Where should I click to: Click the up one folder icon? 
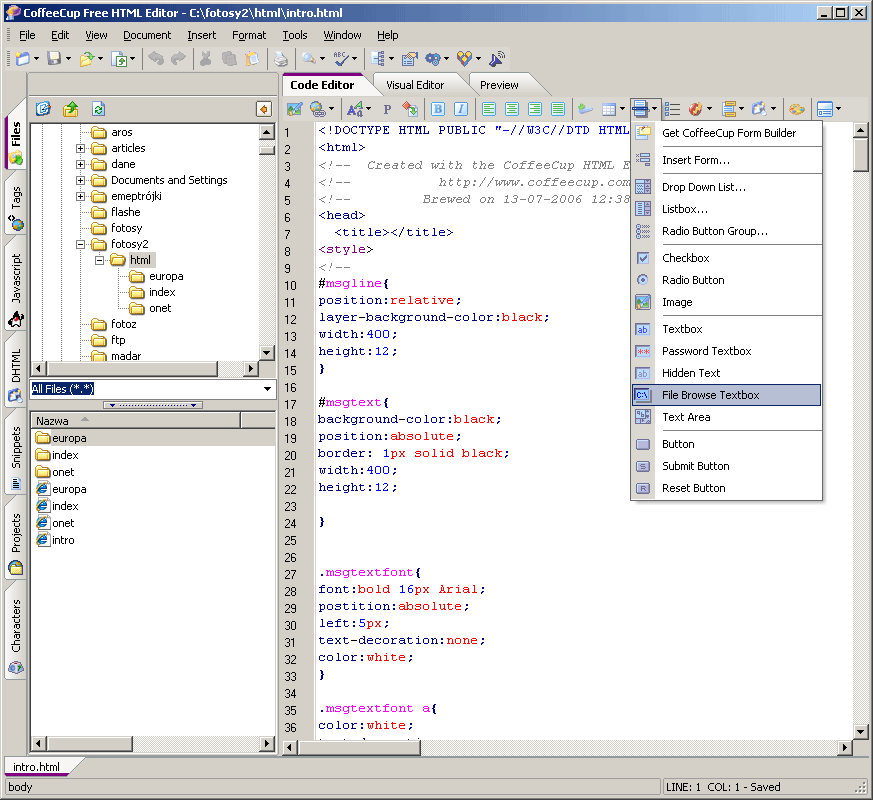point(71,109)
